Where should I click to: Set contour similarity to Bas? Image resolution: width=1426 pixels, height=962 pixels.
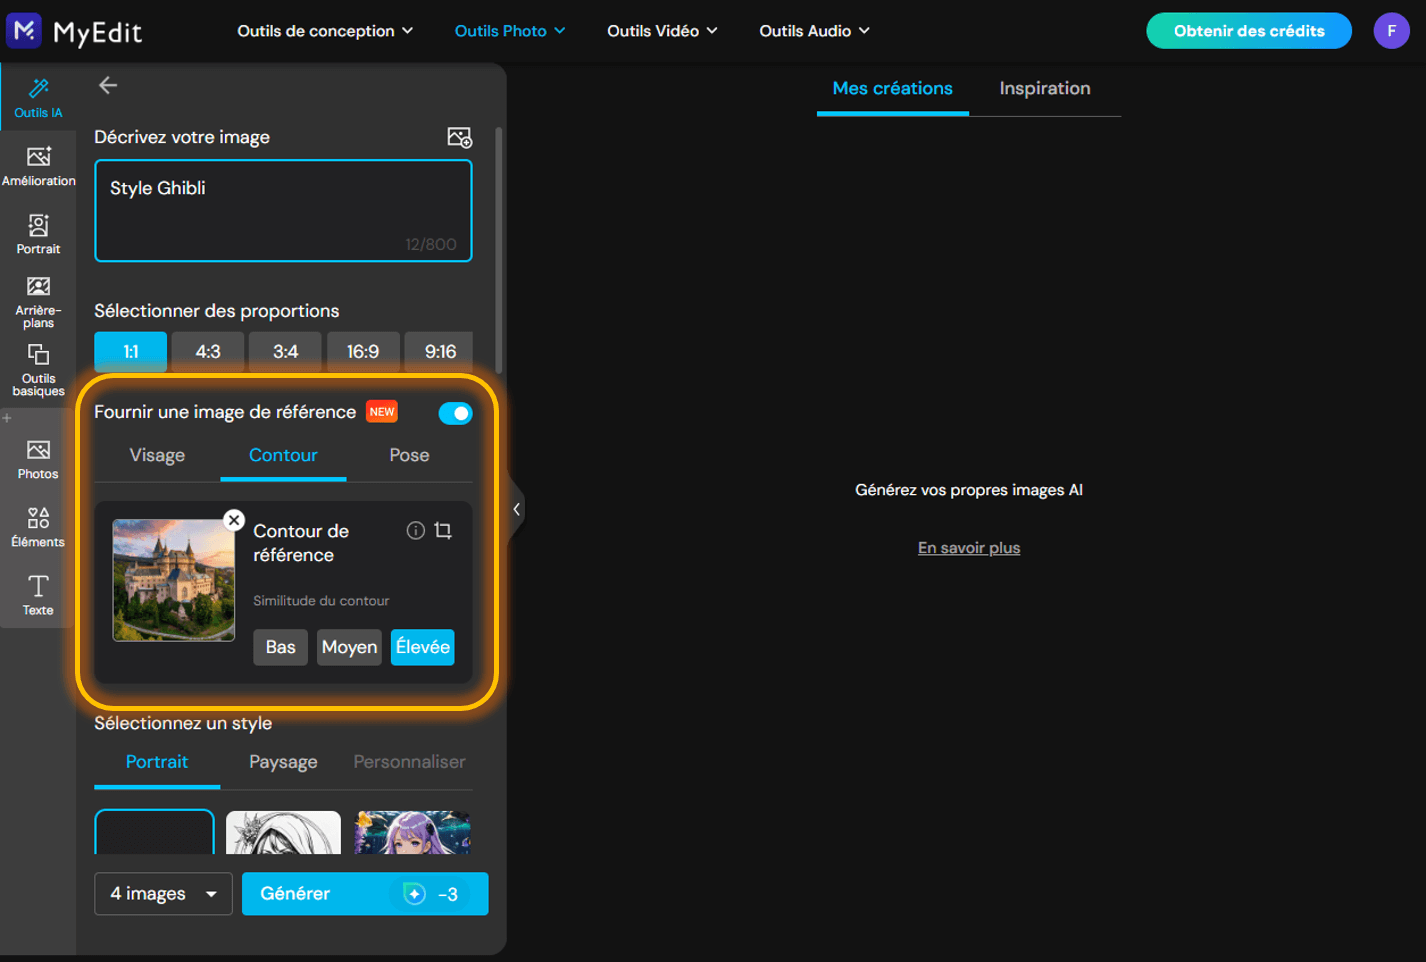click(x=280, y=647)
